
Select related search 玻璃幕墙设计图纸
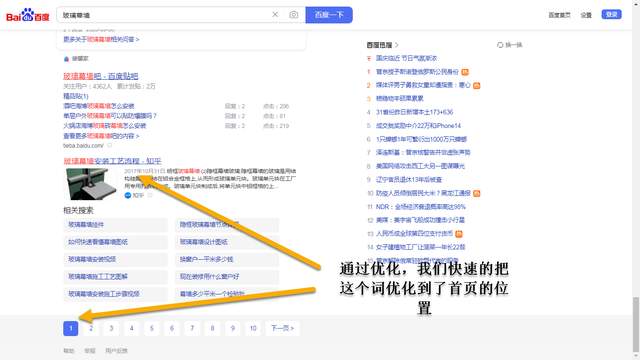point(227,242)
